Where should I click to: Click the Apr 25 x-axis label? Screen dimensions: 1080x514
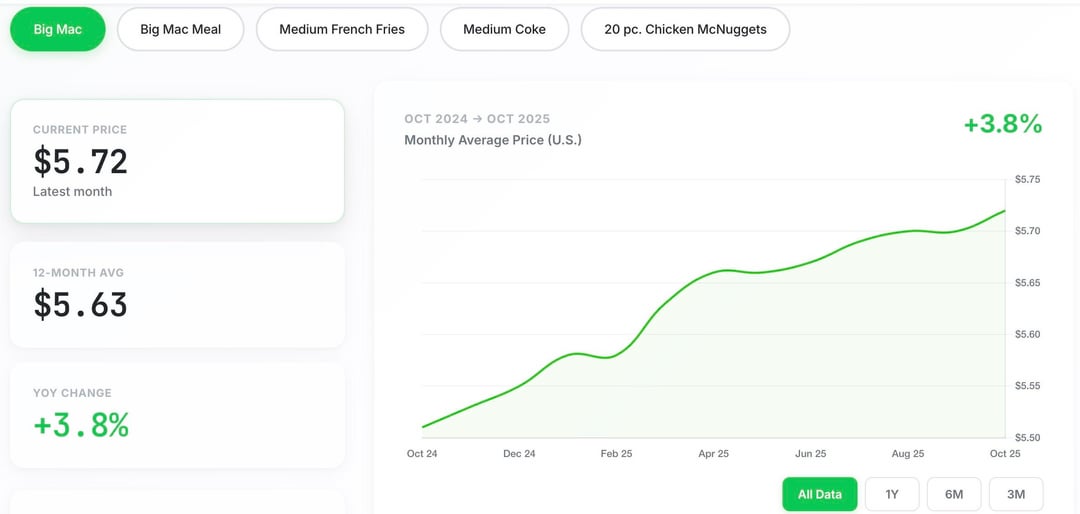click(x=713, y=454)
